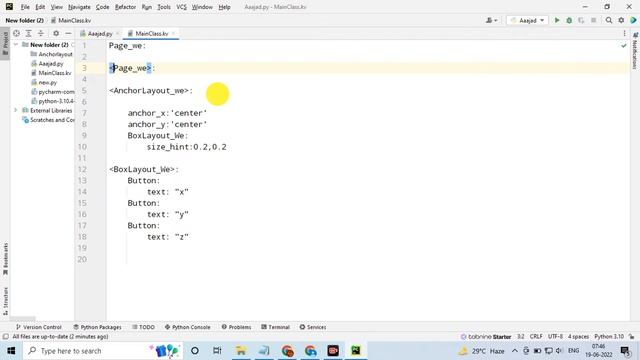Viewport: 640px width, 360px height.
Task: Click the taskbar search box
Action: click(x=102, y=351)
